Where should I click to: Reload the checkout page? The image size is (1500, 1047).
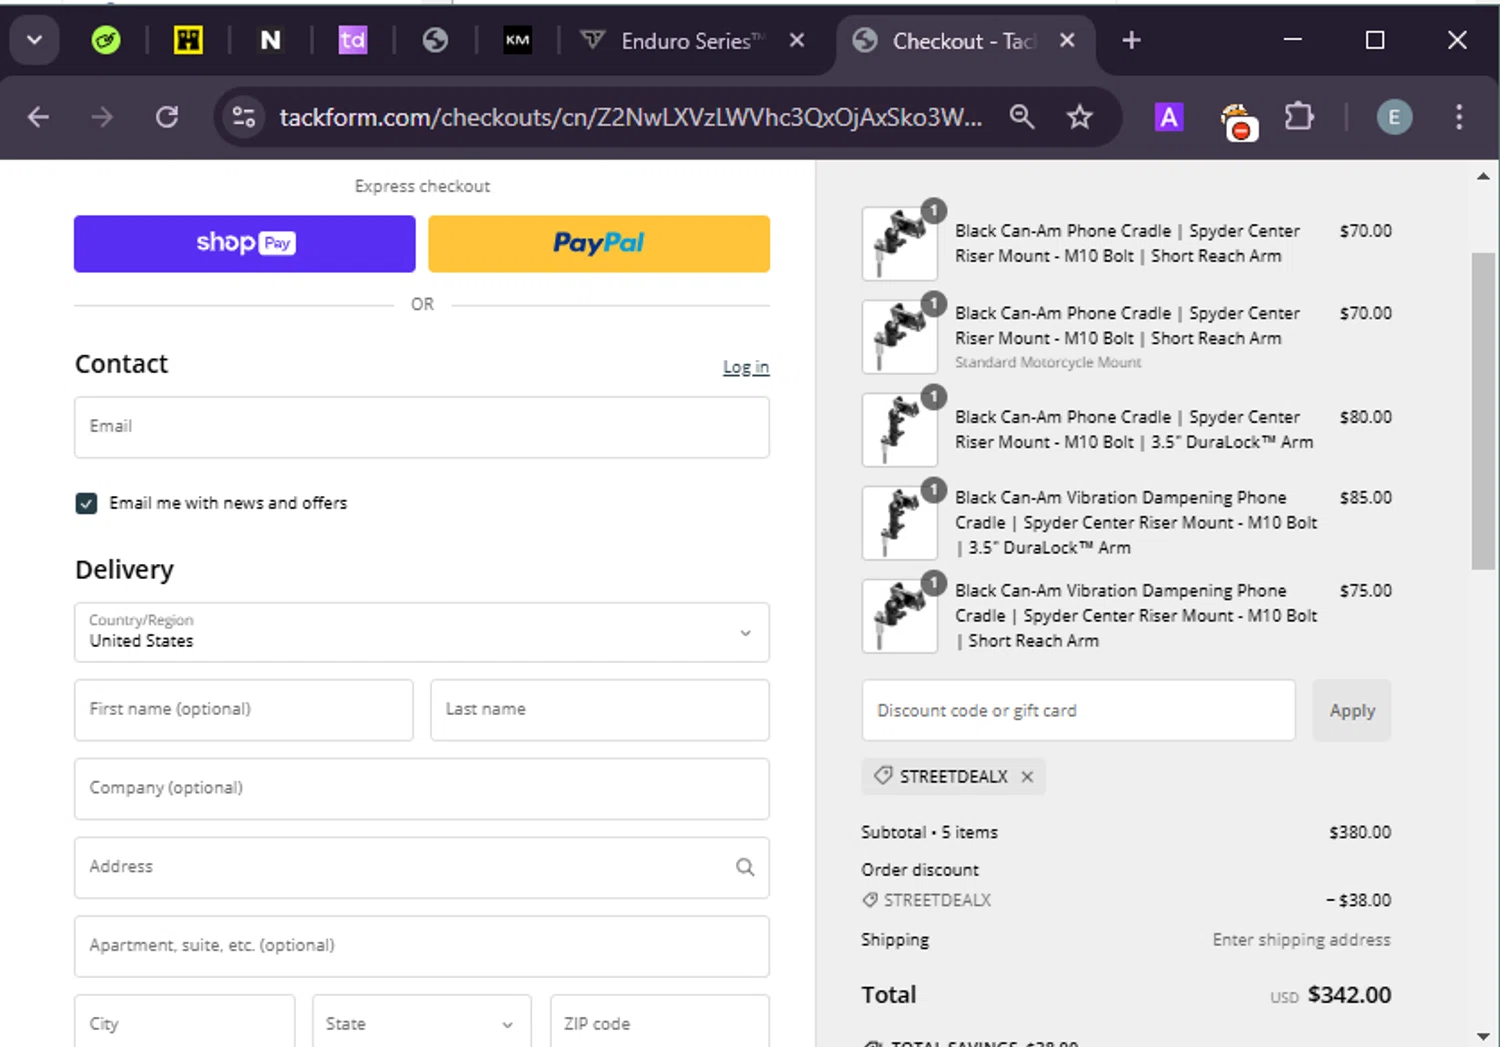tap(167, 117)
